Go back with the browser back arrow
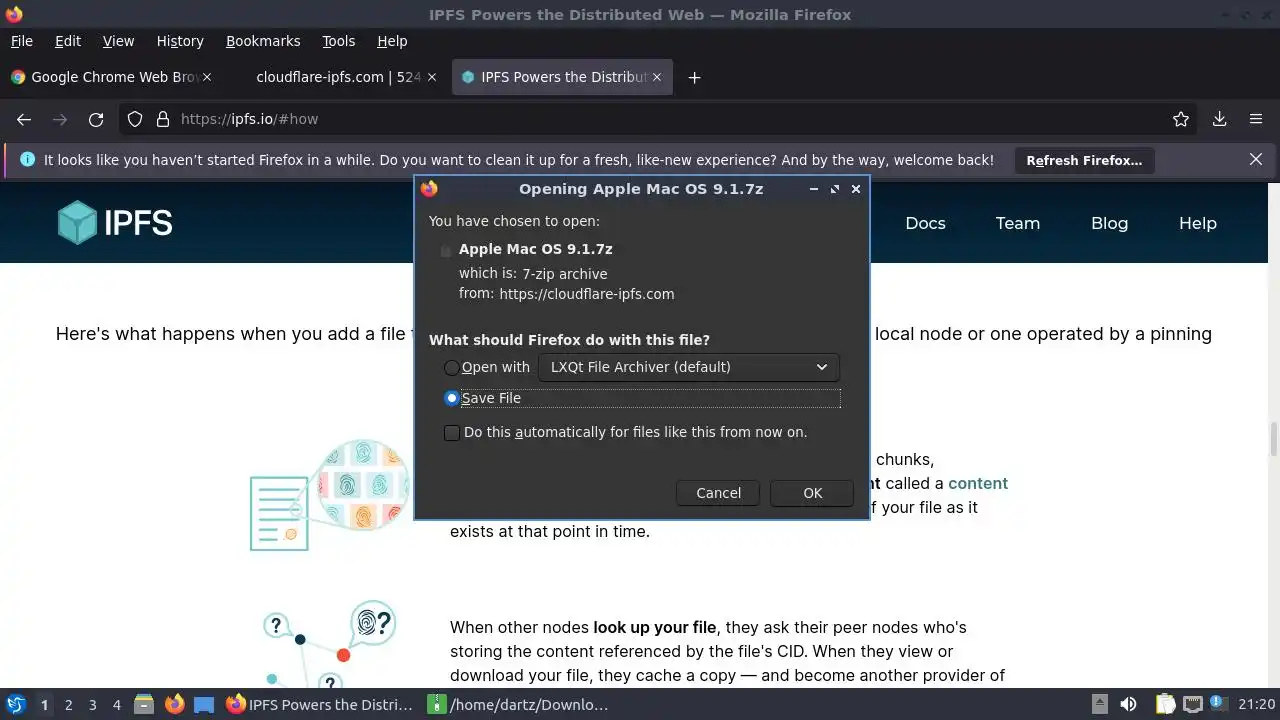Viewport: 1280px width, 720px height. (x=24, y=119)
